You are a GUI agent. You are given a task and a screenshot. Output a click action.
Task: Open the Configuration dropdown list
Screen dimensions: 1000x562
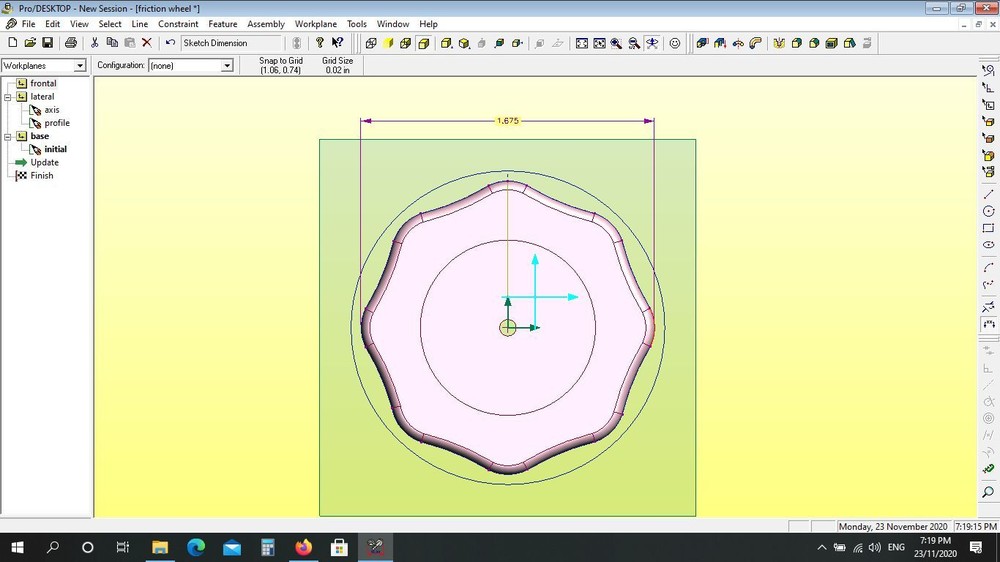tap(227, 66)
